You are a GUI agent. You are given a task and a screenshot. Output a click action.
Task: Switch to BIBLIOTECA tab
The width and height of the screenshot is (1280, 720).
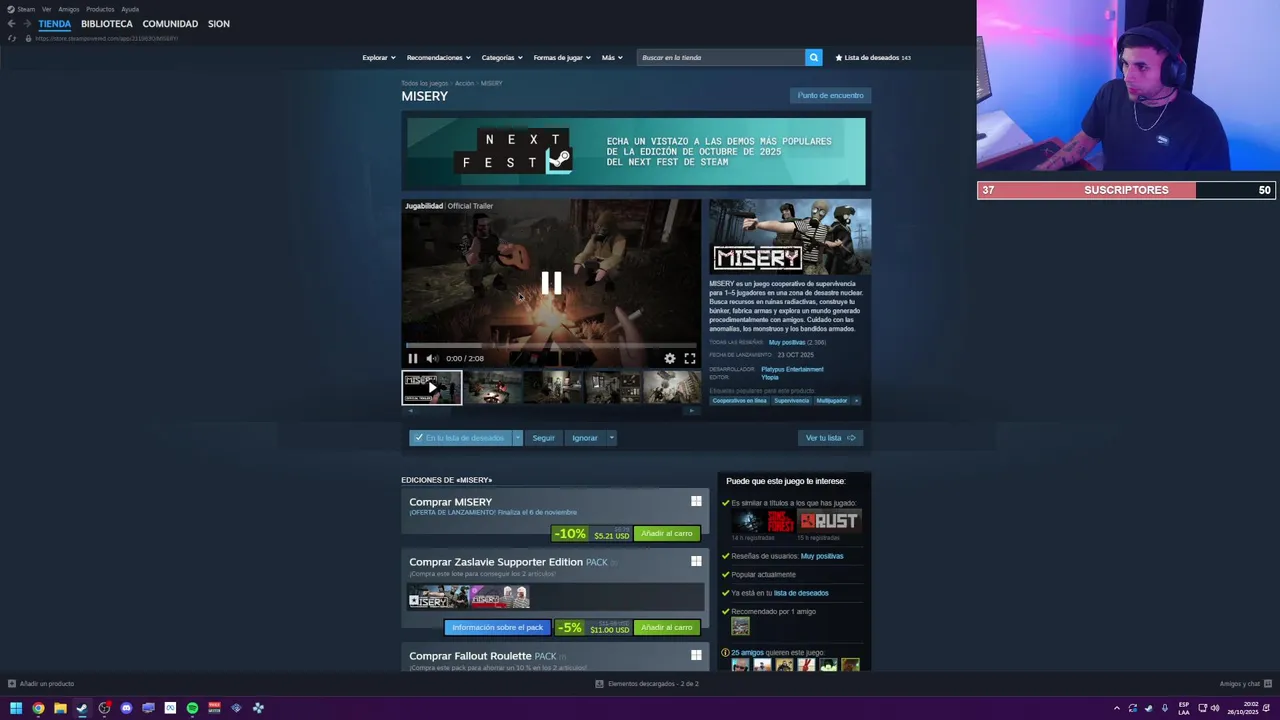[x=107, y=24]
